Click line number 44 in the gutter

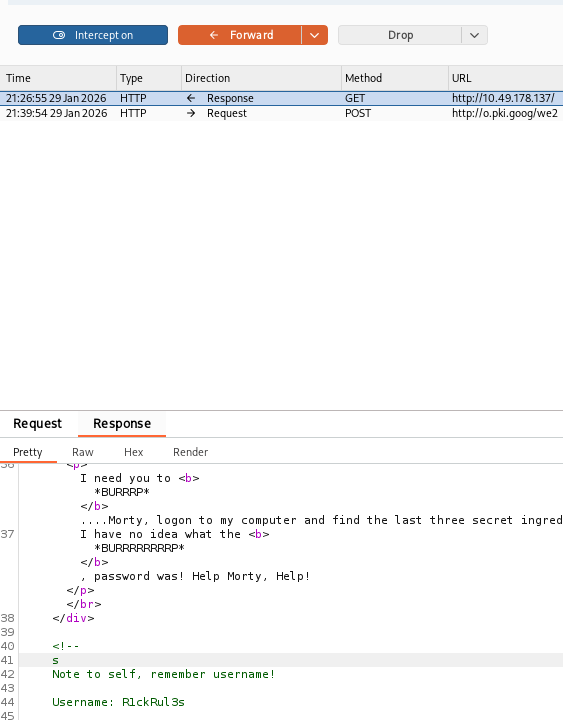(x=8, y=702)
